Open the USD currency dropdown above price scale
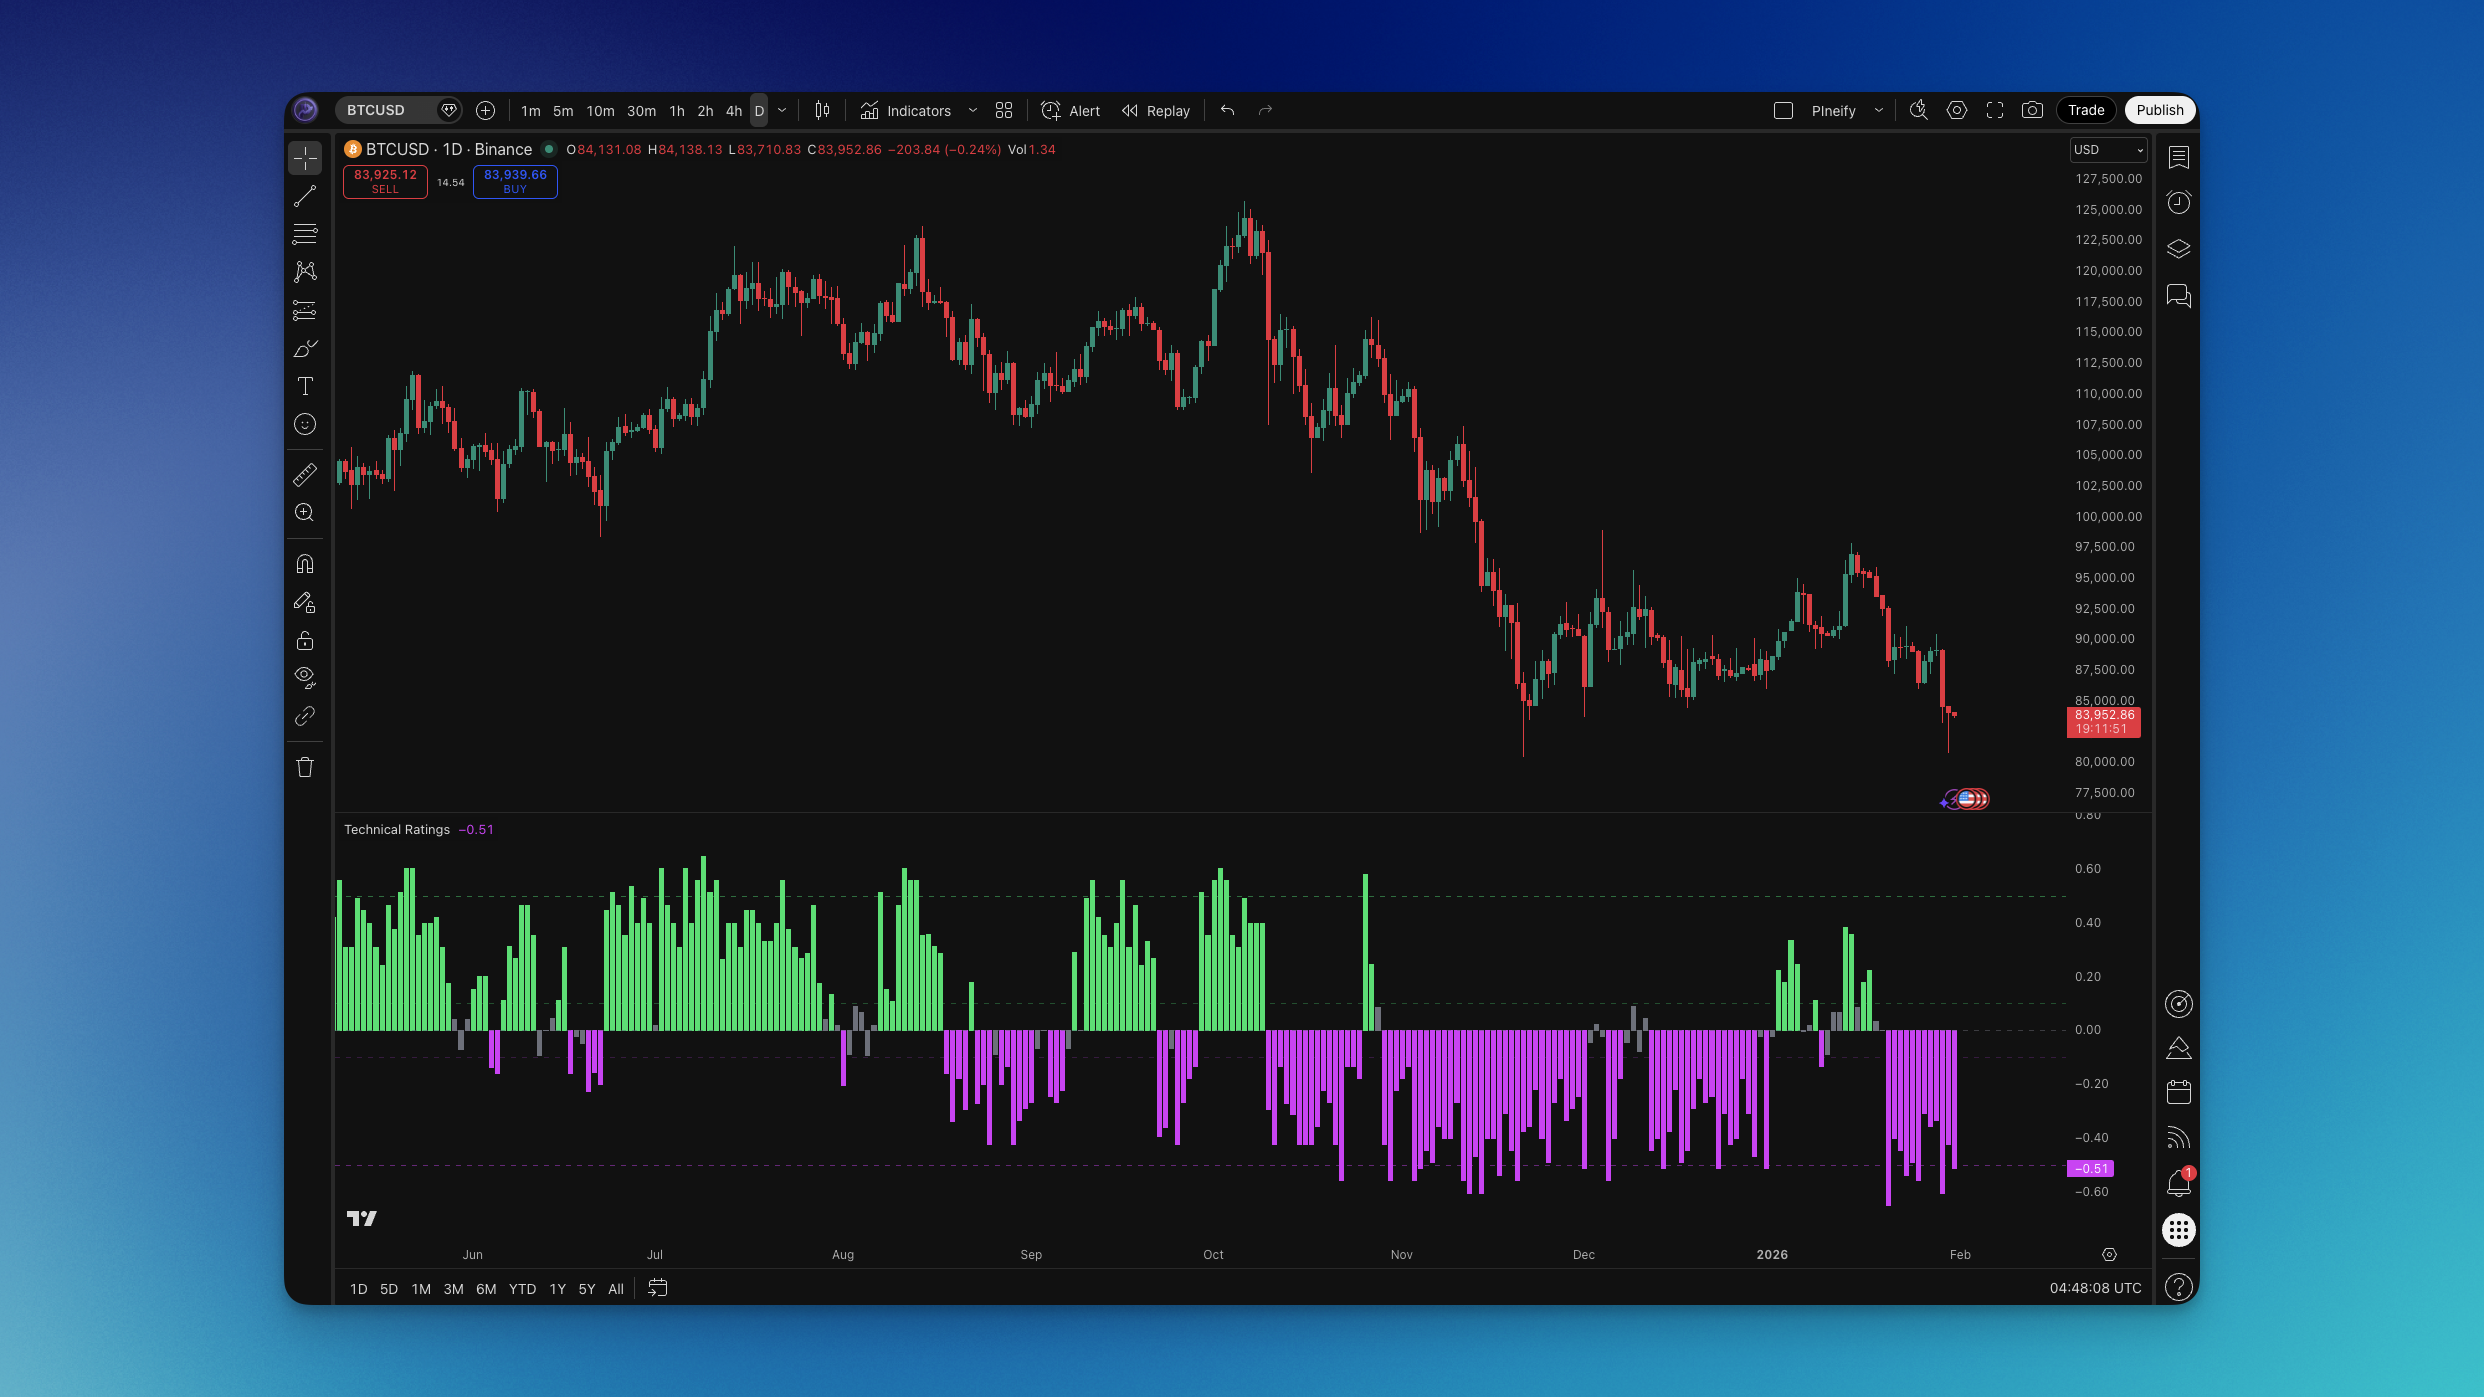The image size is (2484, 1397). (x=2108, y=150)
